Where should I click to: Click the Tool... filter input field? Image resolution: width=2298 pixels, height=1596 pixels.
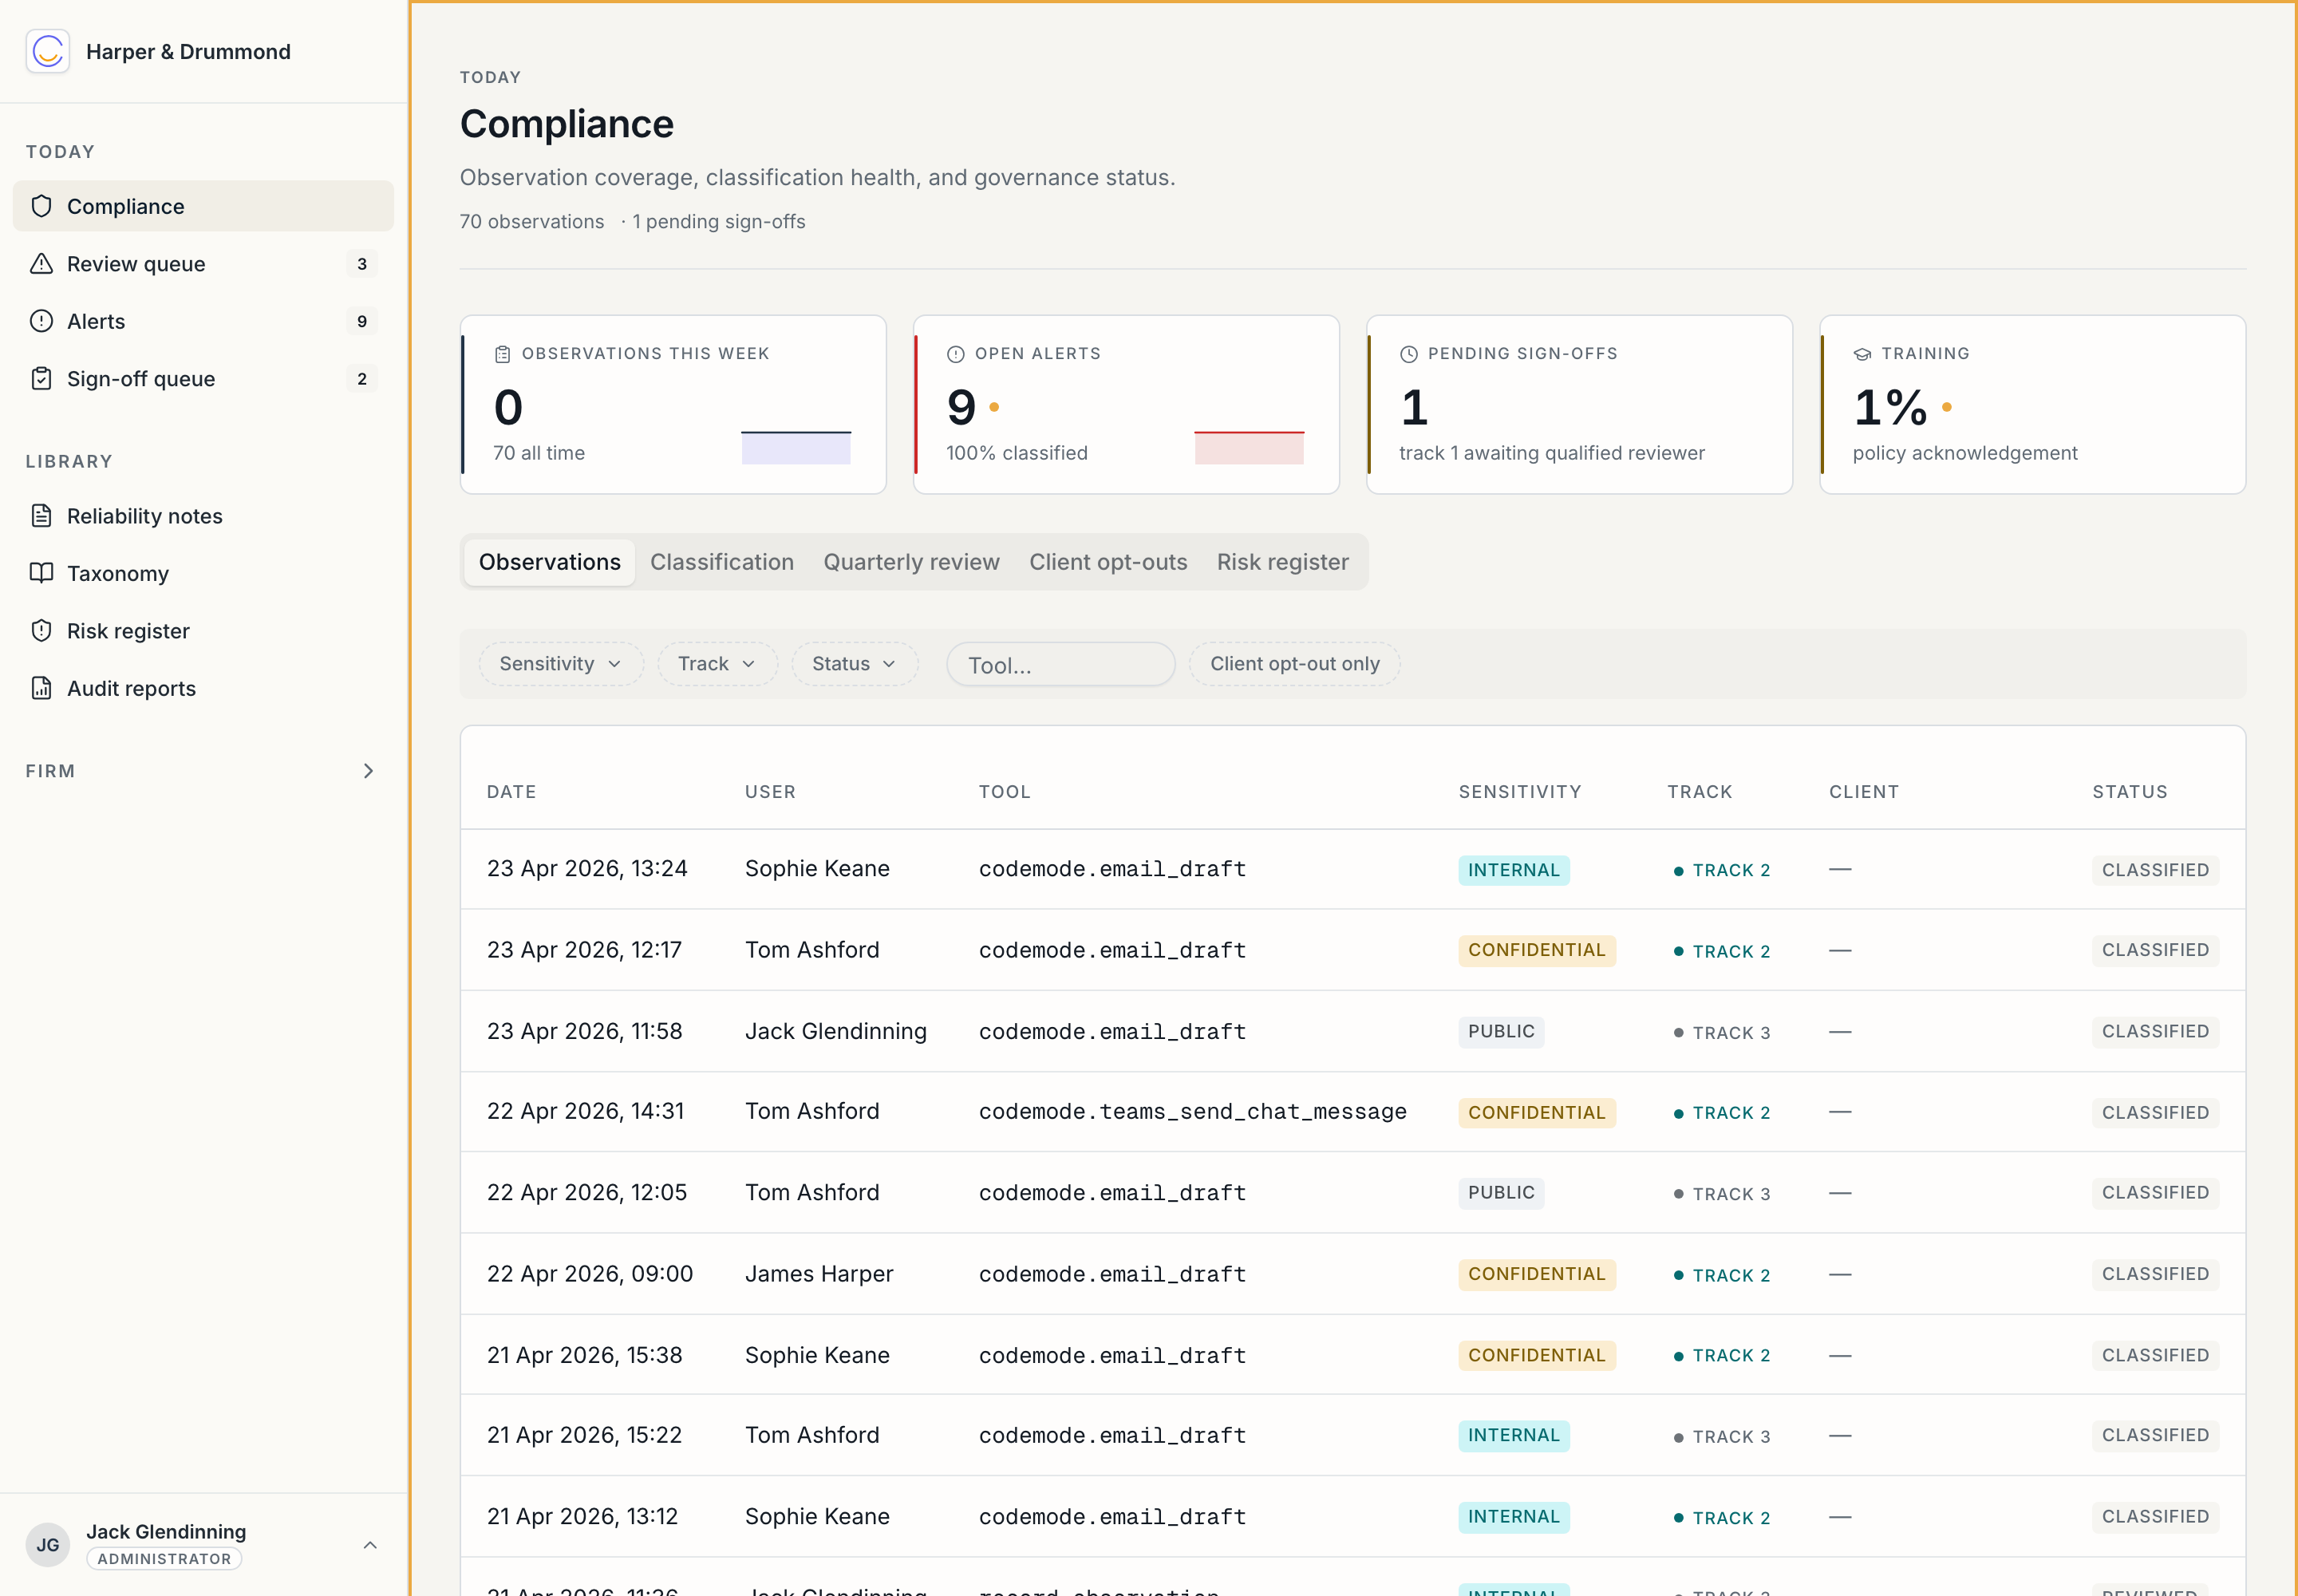[1060, 664]
